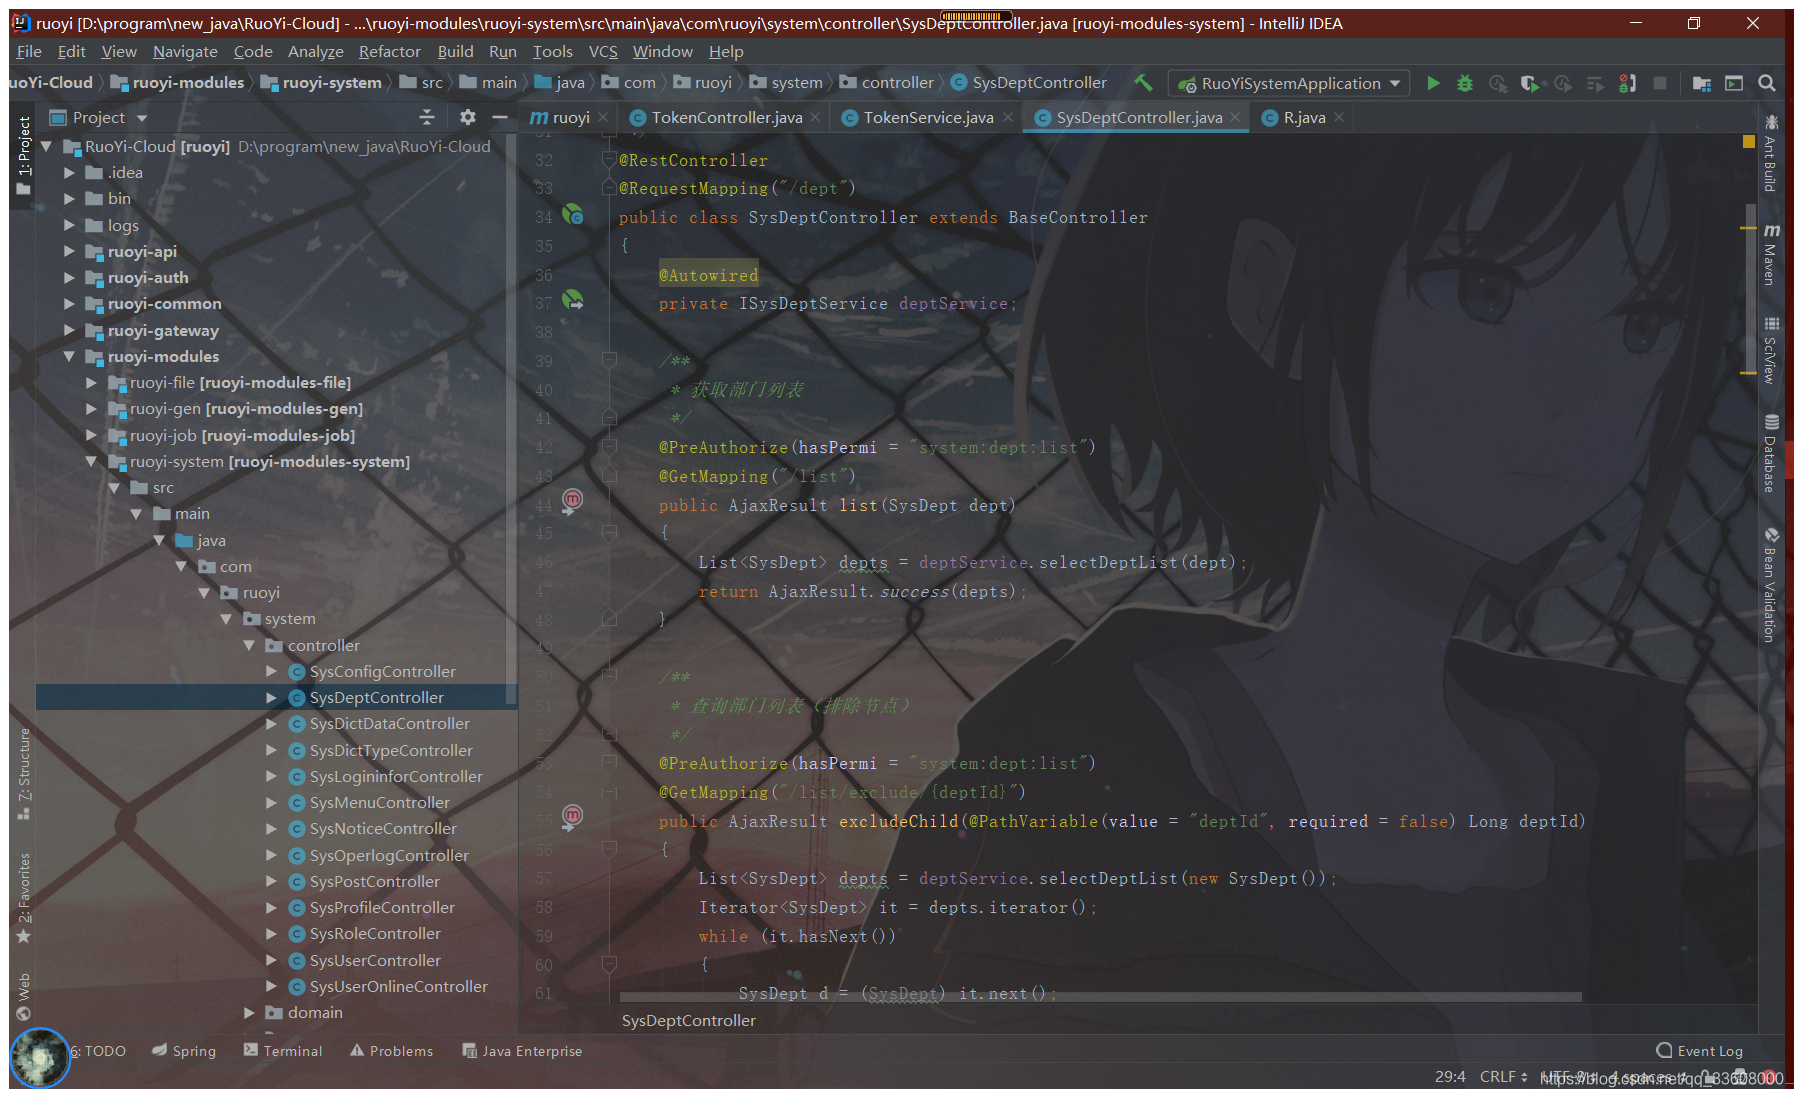Open Project panel settings gear
Screen dimensions: 1794x1098
tap(467, 117)
